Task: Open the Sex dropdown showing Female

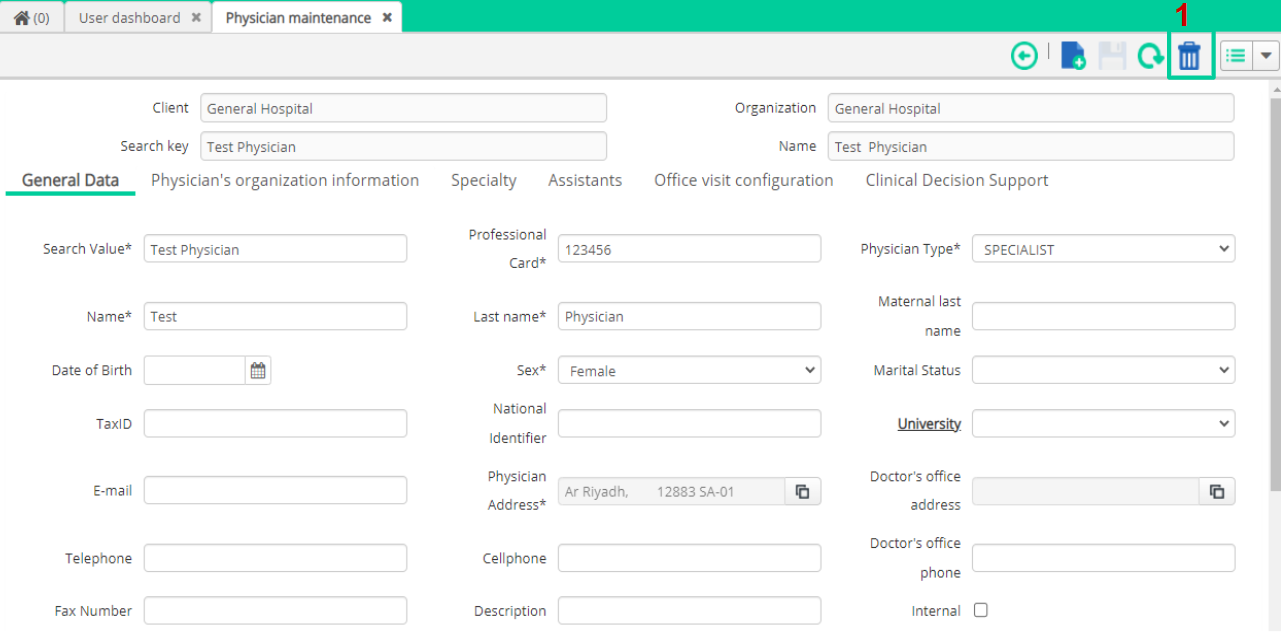Action: 689,370
